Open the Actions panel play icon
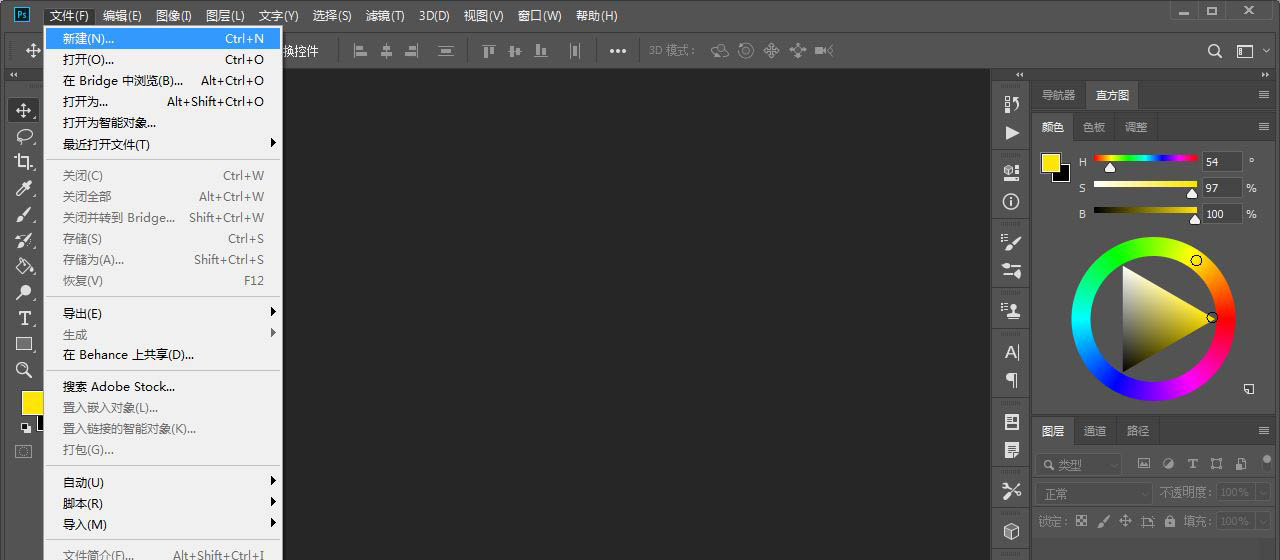The height and width of the screenshot is (560, 1280). (x=1012, y=133)
